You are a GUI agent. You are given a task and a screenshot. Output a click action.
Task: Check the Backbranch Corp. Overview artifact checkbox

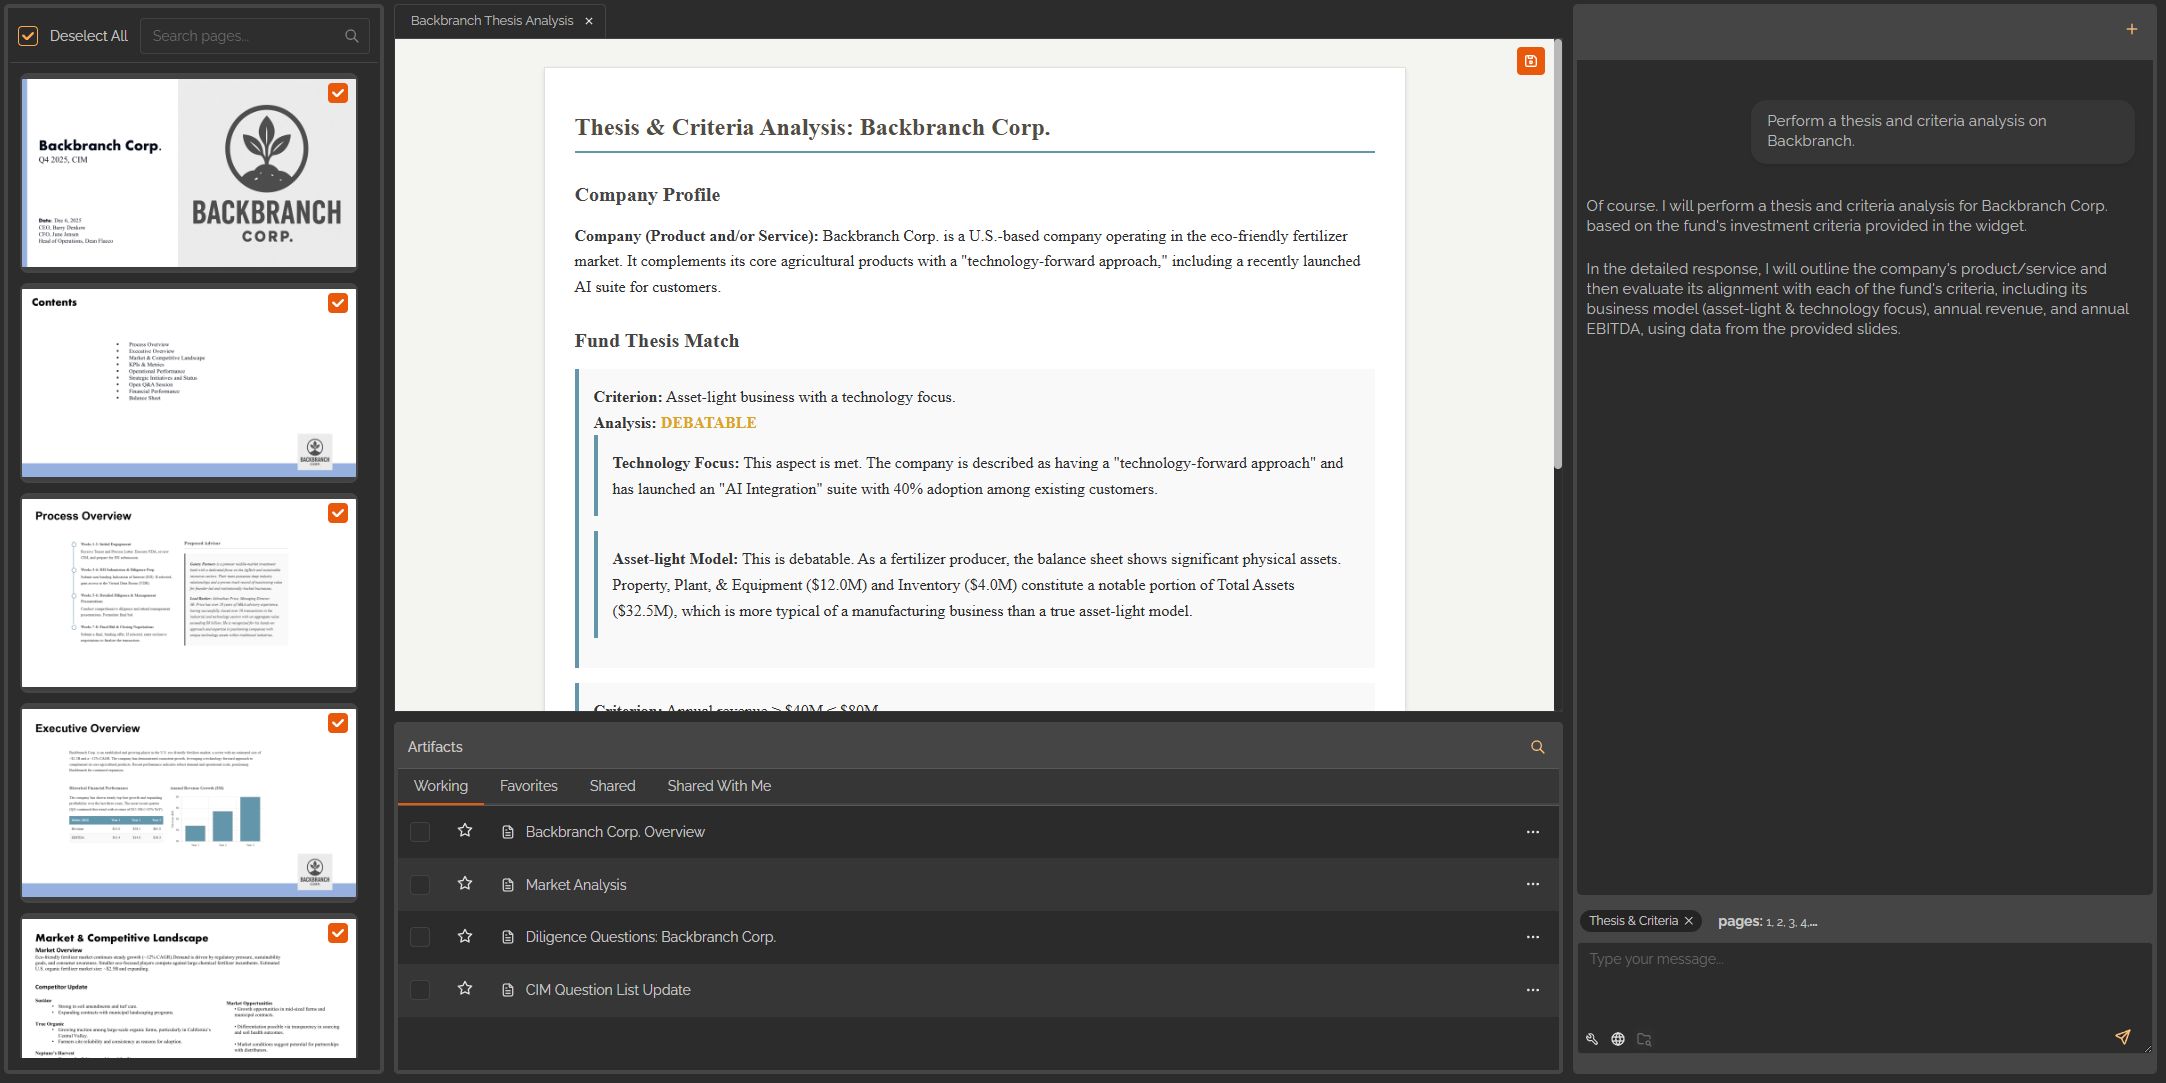coord(420,832)
